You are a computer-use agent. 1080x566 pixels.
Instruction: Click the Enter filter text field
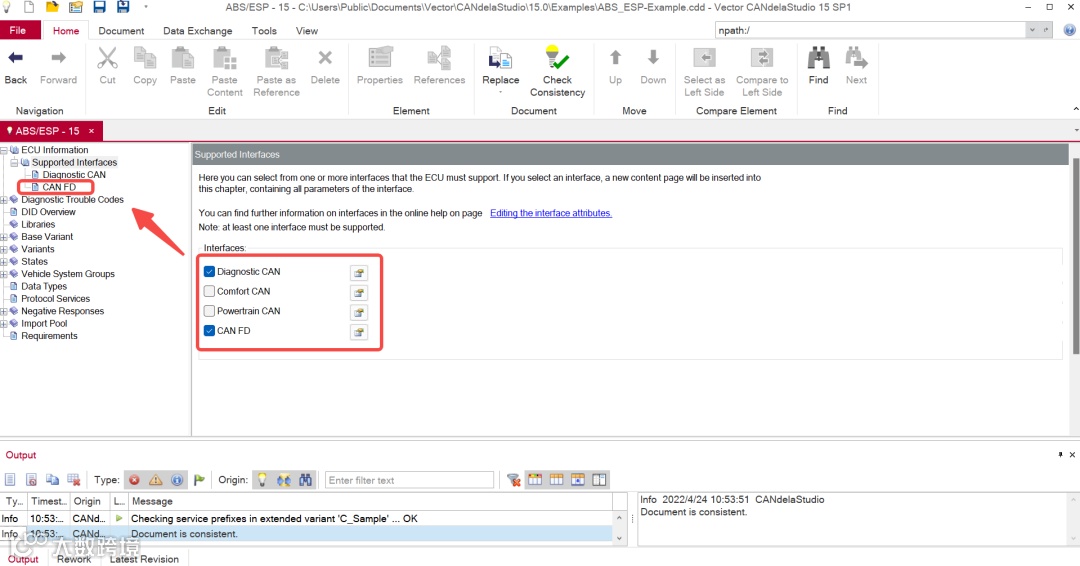[x=409, y=480]
